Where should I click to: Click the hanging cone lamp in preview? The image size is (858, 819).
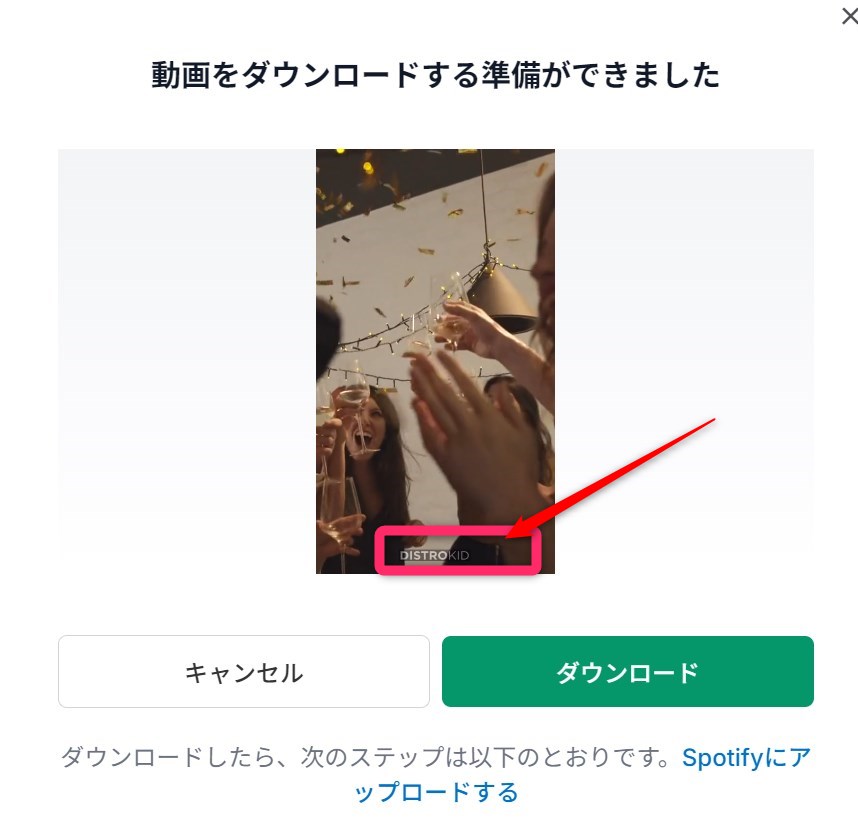coord(503,301)
